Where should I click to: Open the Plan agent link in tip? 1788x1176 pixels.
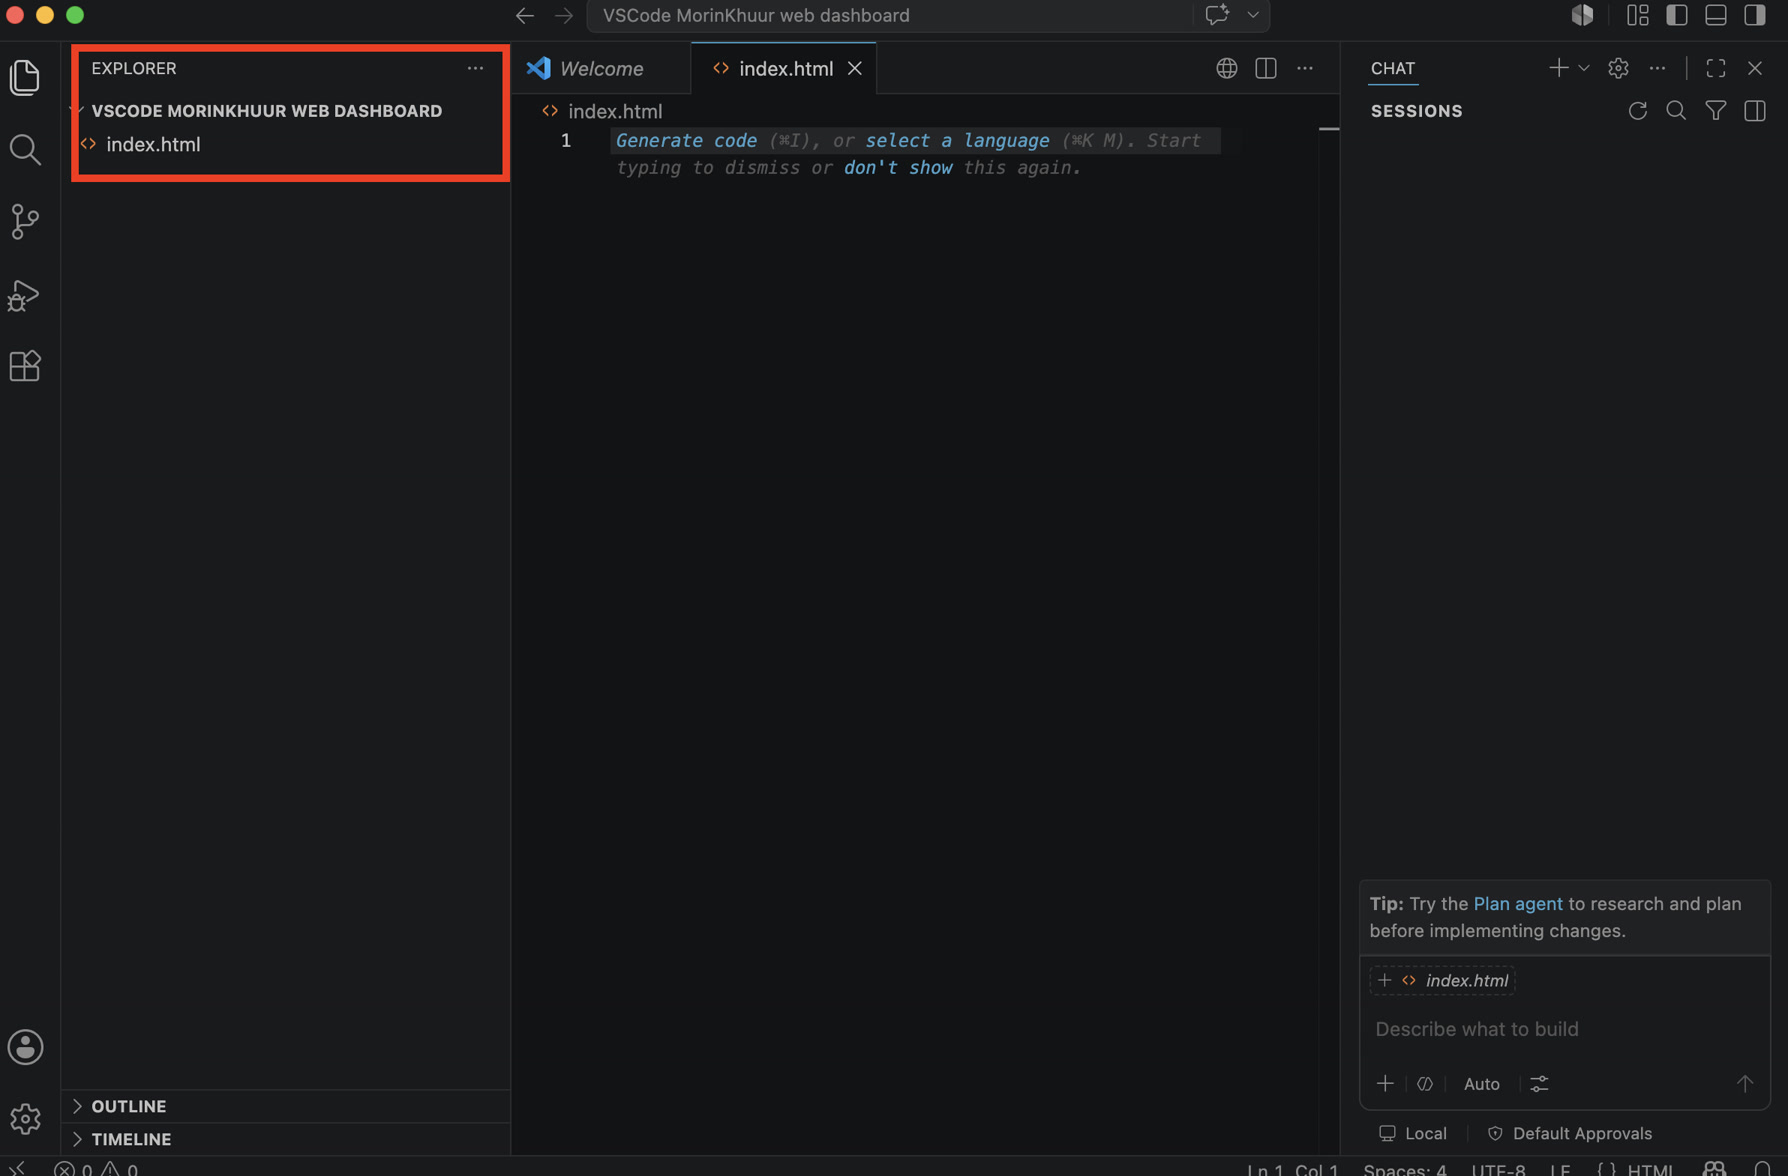pos(1517,904)
